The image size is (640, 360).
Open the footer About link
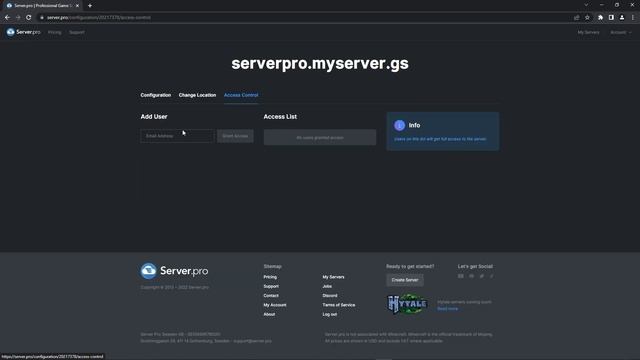coord(269,314)
